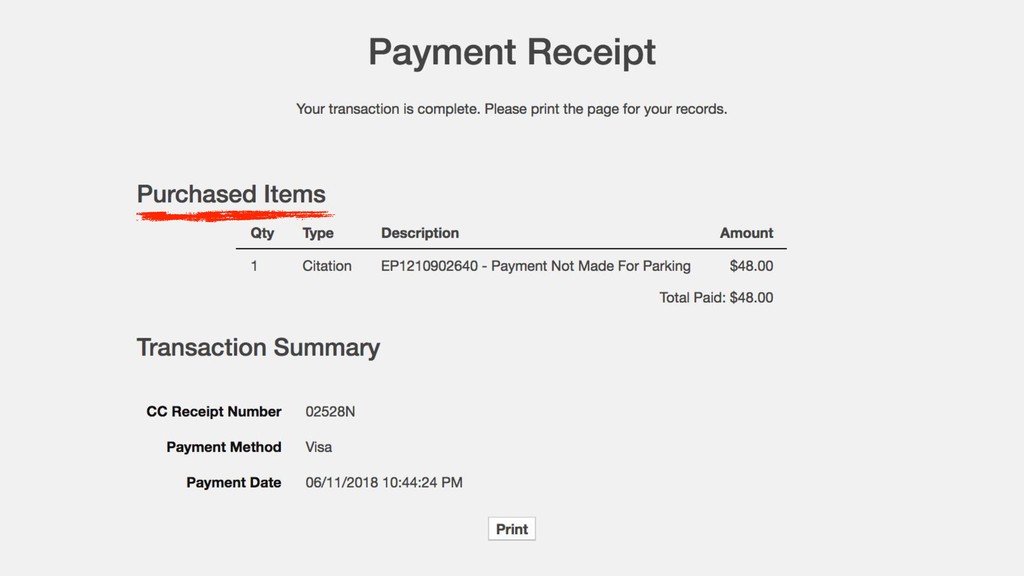1024x576 pixels.
Task: Click the Visa payment method value
Action: pos(319,447)
